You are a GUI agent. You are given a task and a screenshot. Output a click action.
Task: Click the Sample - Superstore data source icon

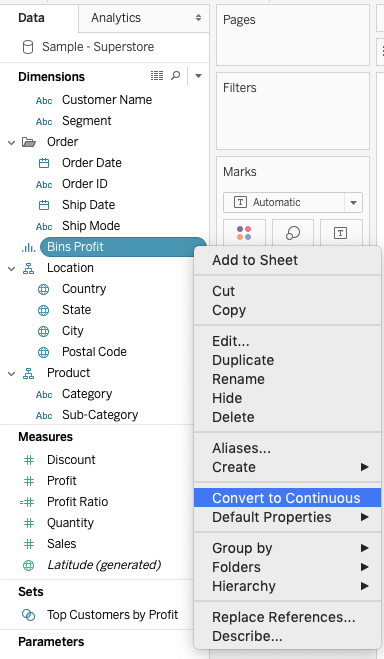(28, 47)
